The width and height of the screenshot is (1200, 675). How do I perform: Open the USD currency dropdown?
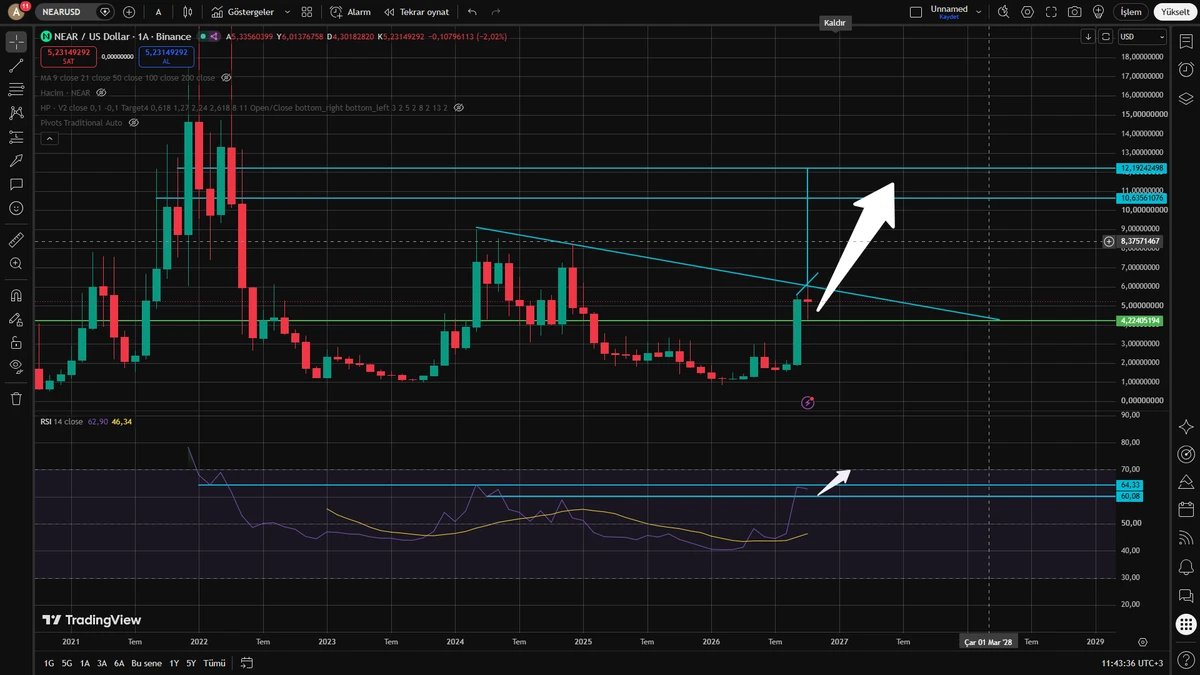click(1142, 37)
